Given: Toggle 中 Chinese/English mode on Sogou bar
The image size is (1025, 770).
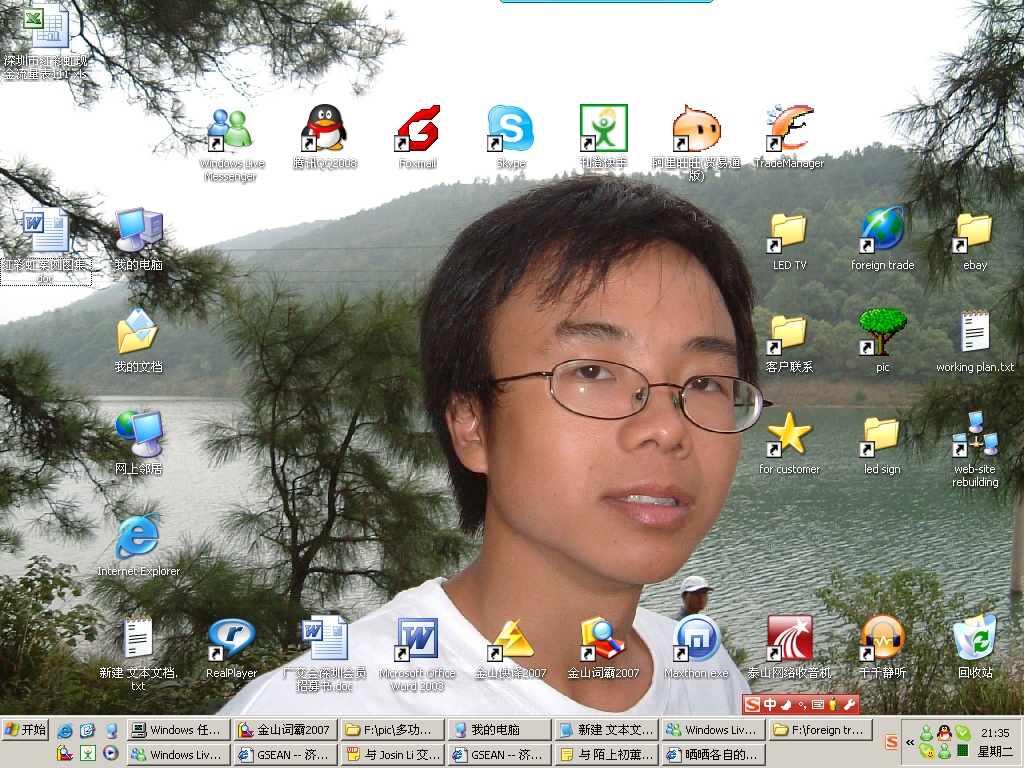Looking at the screenshot, I should [770, 705].
